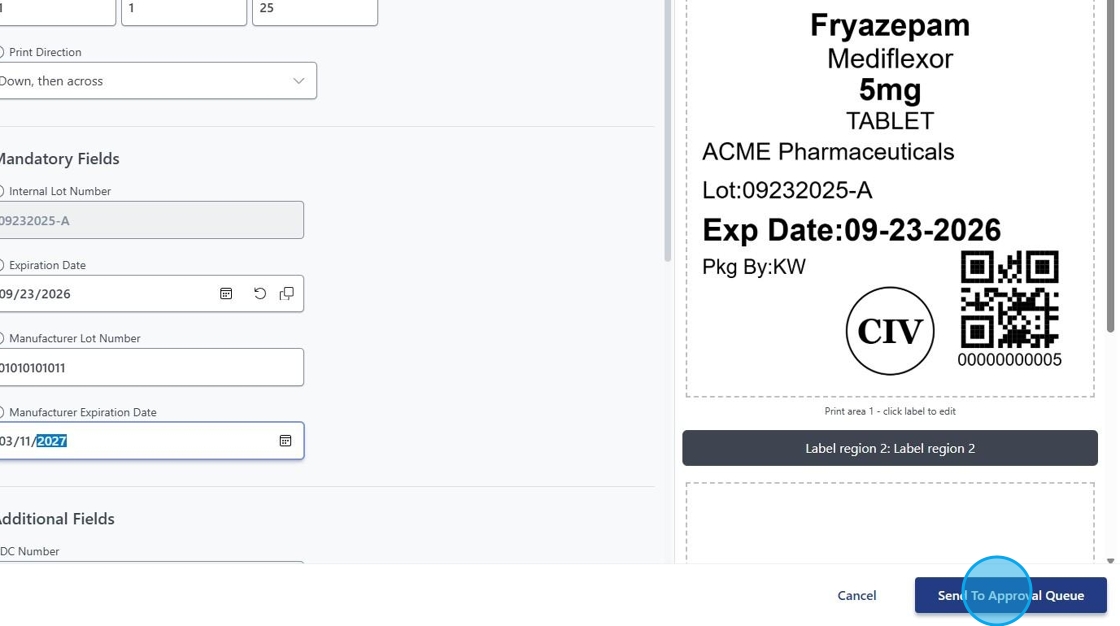The height and width of the screenshot is (626, 1120).
Task: Click into the Manufacturer Lot Number field
Action: (x=150, y=367)
